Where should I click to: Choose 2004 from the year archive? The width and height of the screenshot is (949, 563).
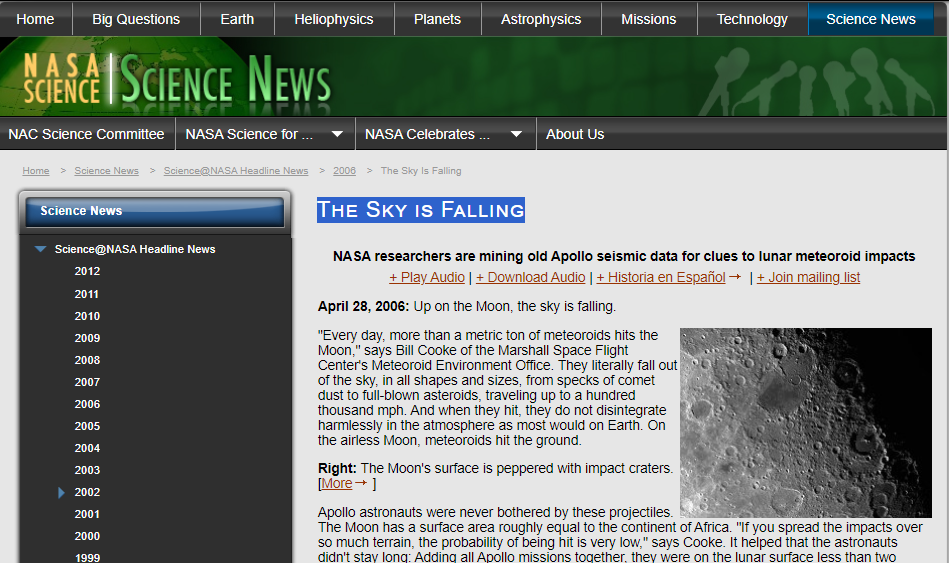(87, 448)
